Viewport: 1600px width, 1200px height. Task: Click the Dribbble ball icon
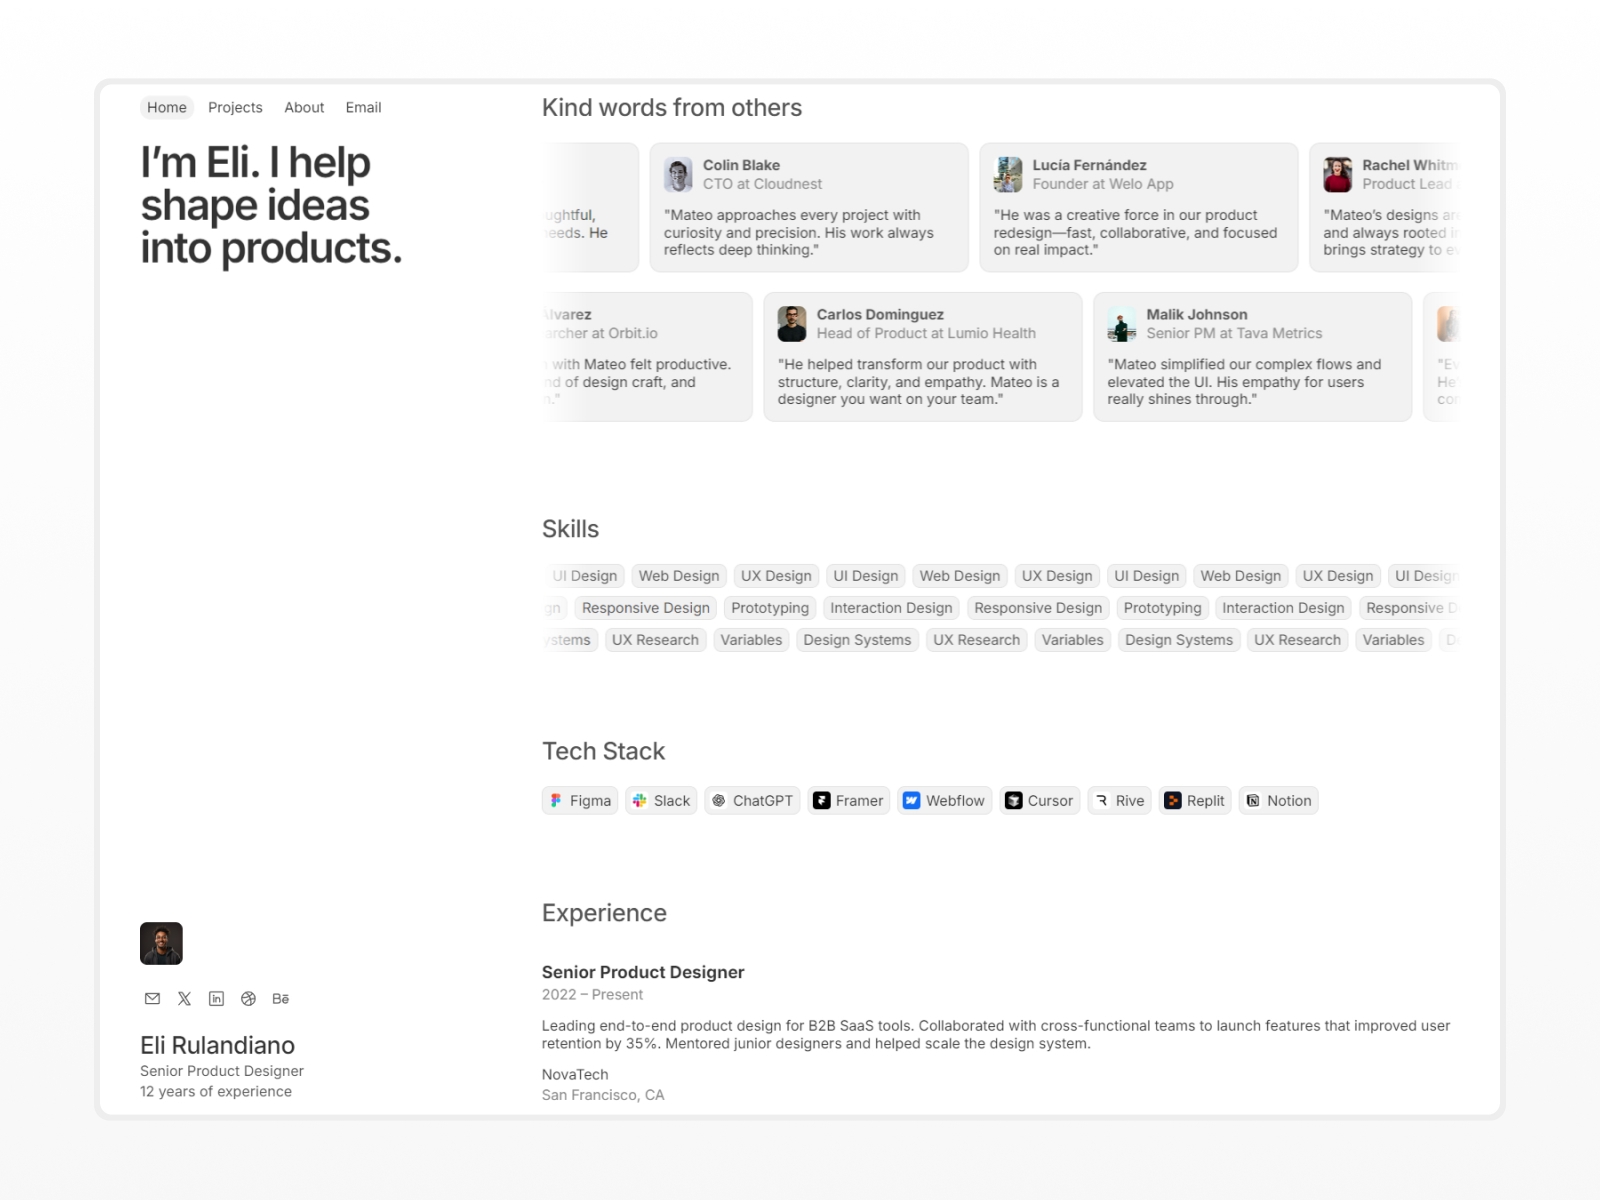click(x=248, y=998)
